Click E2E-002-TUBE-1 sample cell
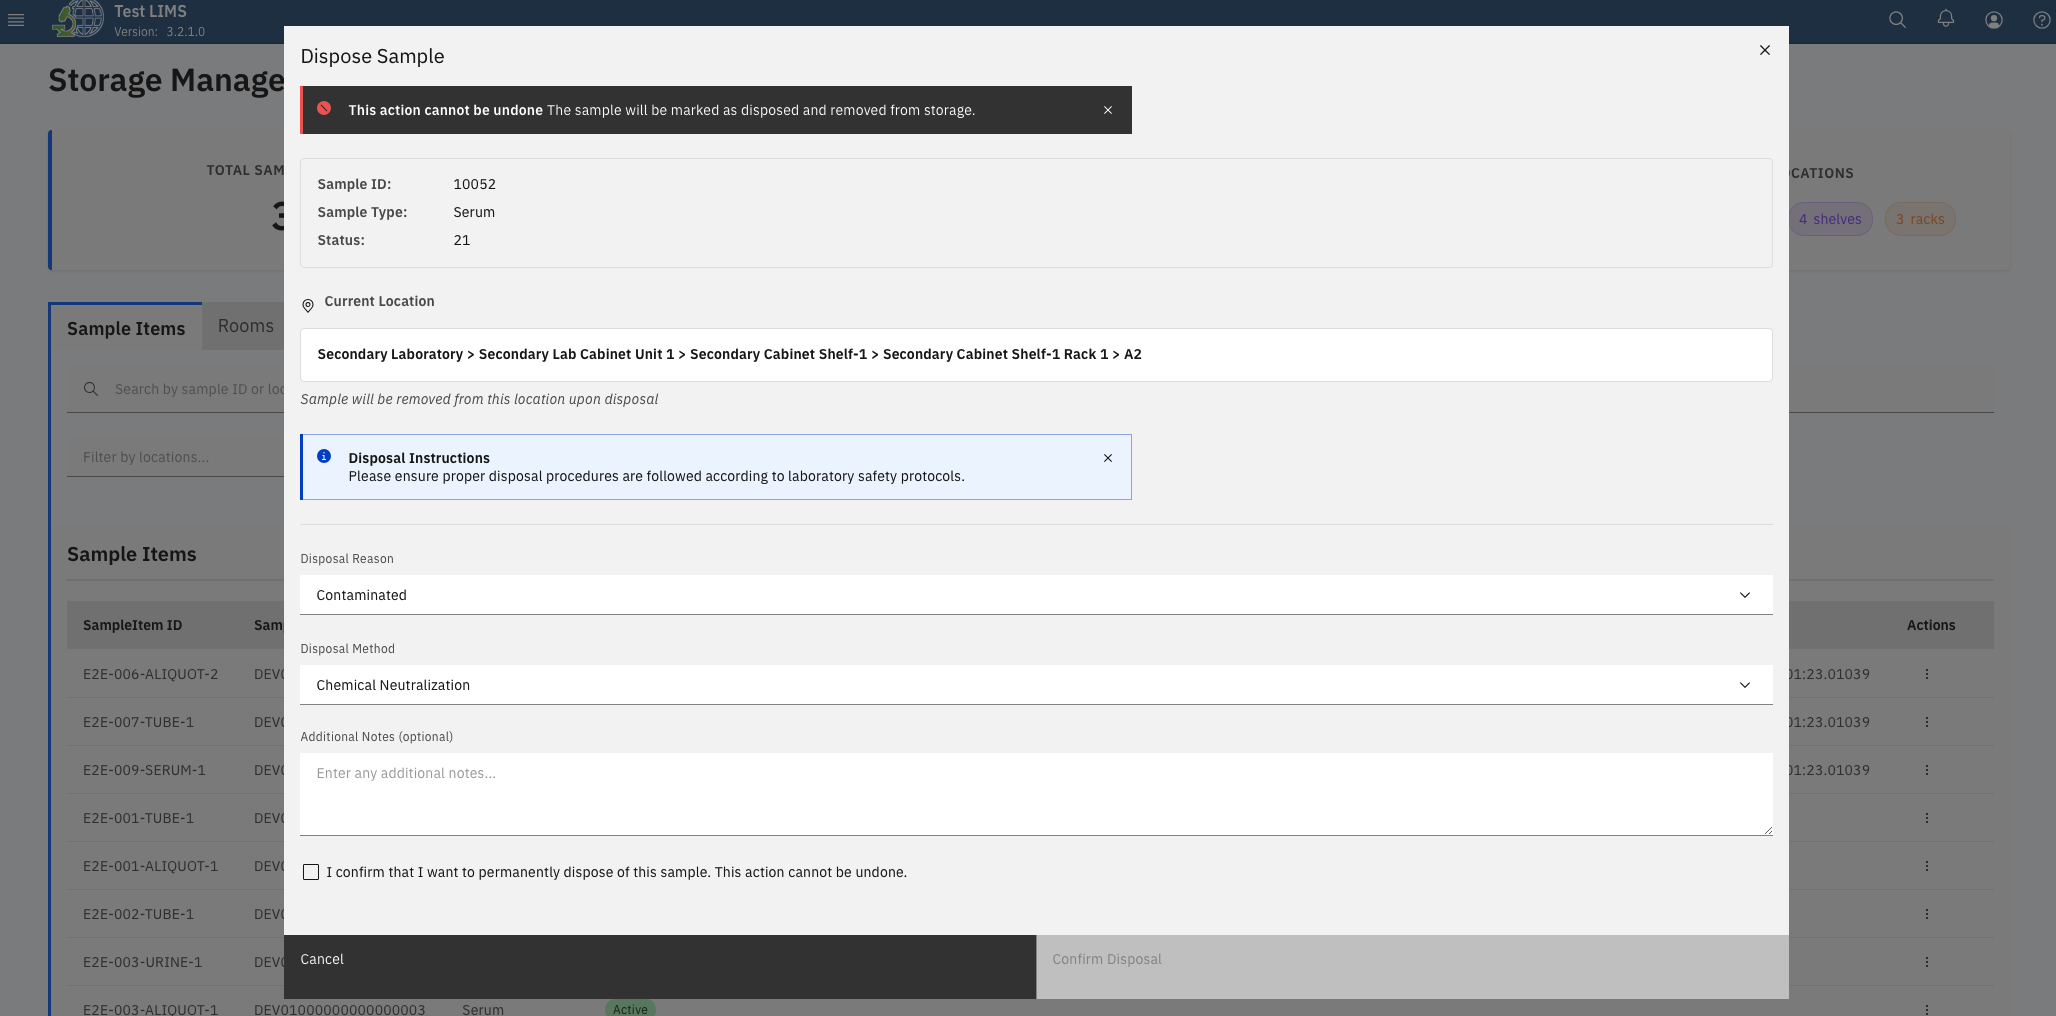The height and width of the screenshot is (1016, 2056). (x=138, y=914)
